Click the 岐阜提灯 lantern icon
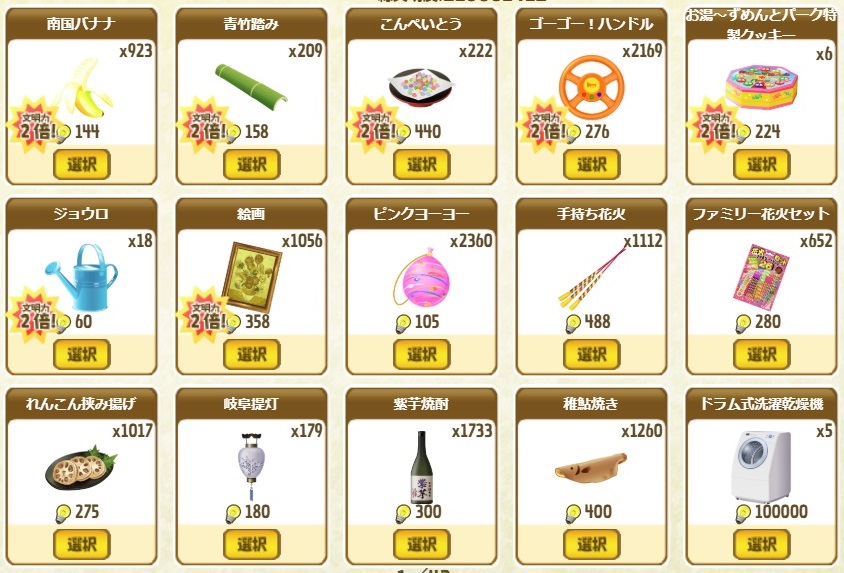This screenshot has width=844, height=573. [251, 465]
